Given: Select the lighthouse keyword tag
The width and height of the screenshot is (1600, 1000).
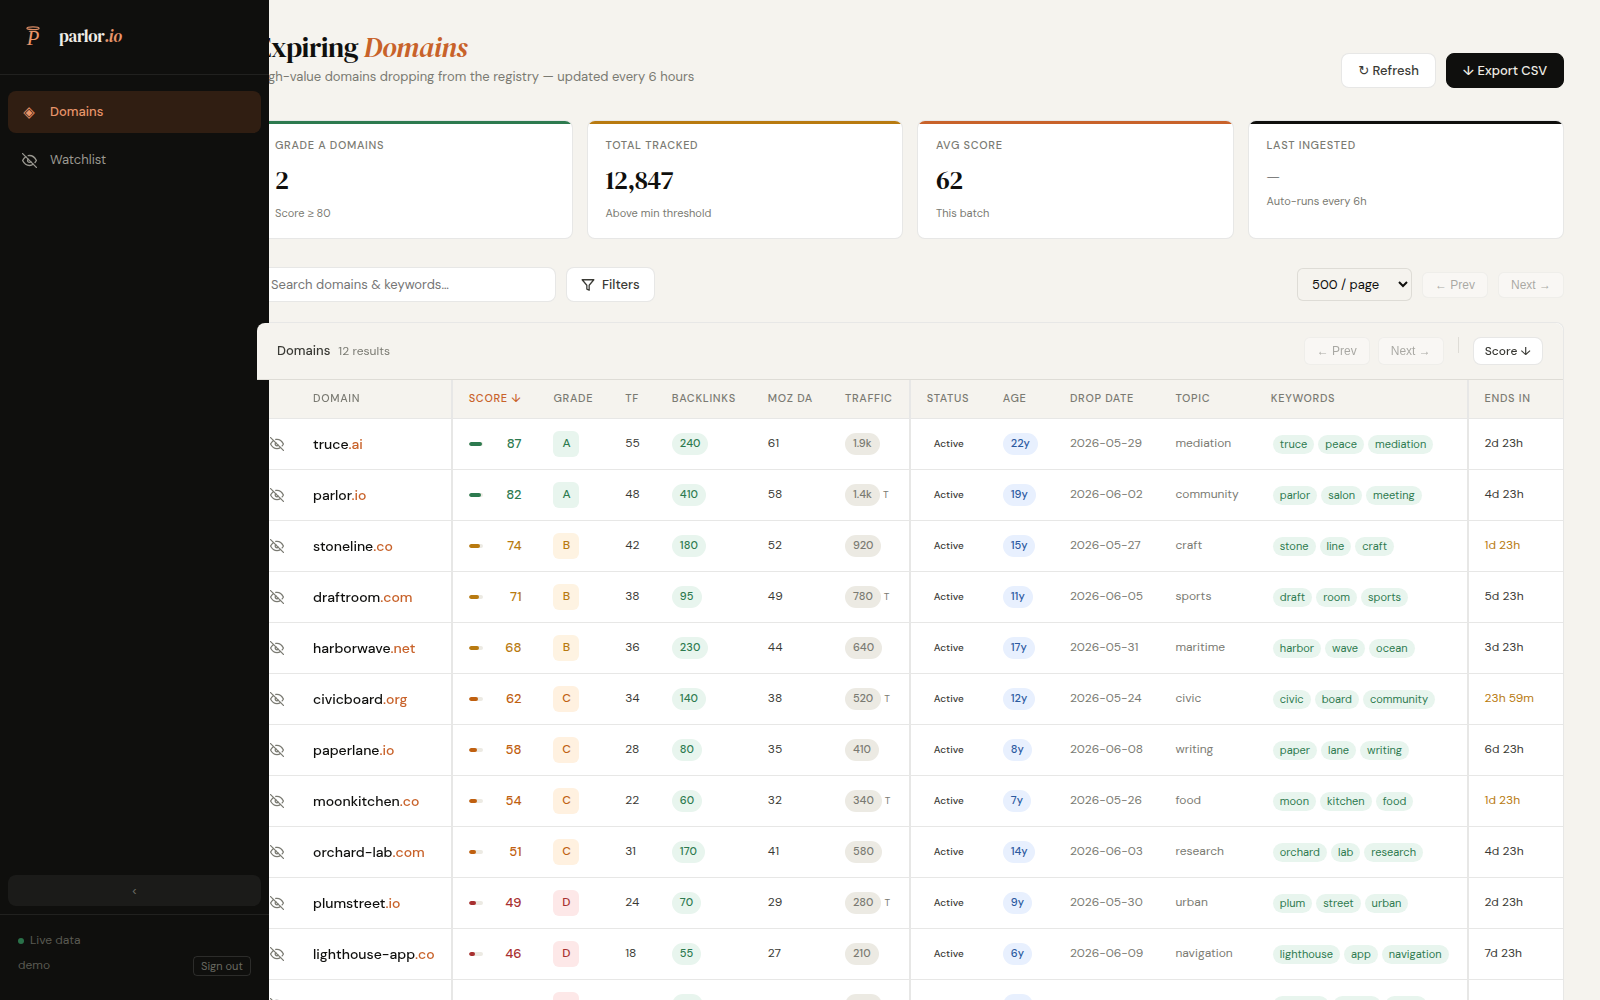Looking at the screenshot, I should coord(1306,954).
